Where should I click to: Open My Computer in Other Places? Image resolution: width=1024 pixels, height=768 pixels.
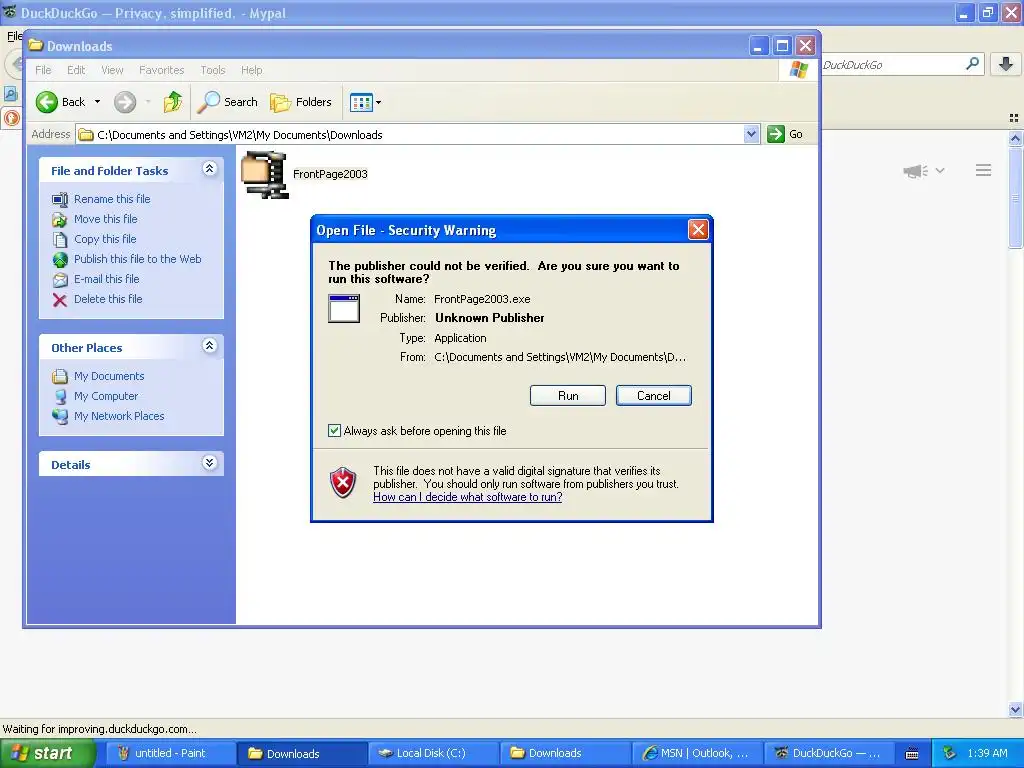point(106,396)
